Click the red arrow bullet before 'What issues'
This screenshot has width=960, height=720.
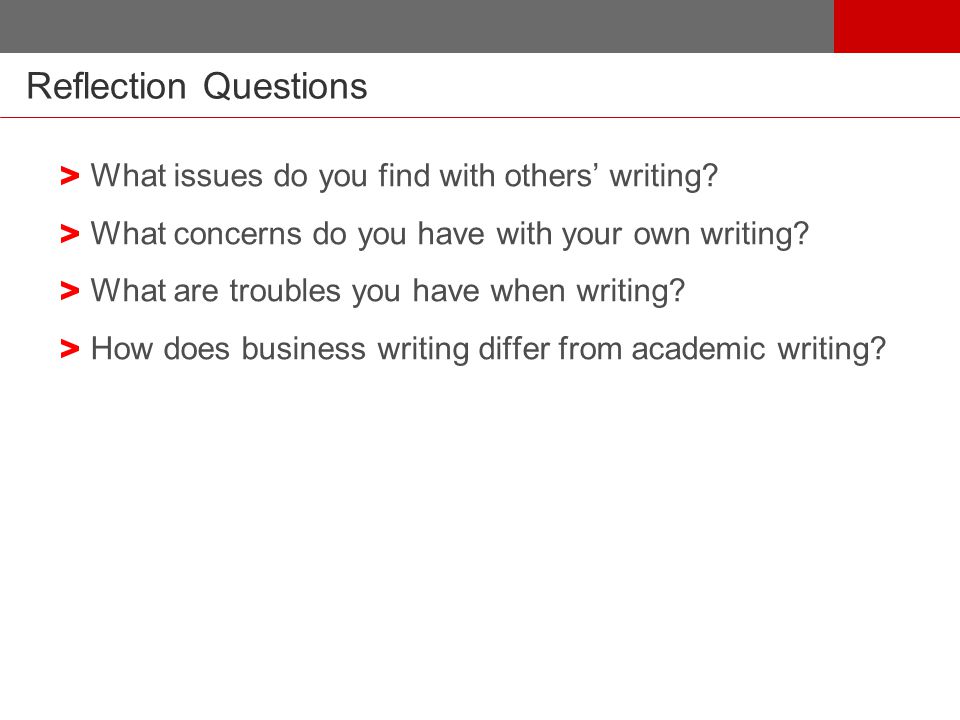tap(70, 176)
